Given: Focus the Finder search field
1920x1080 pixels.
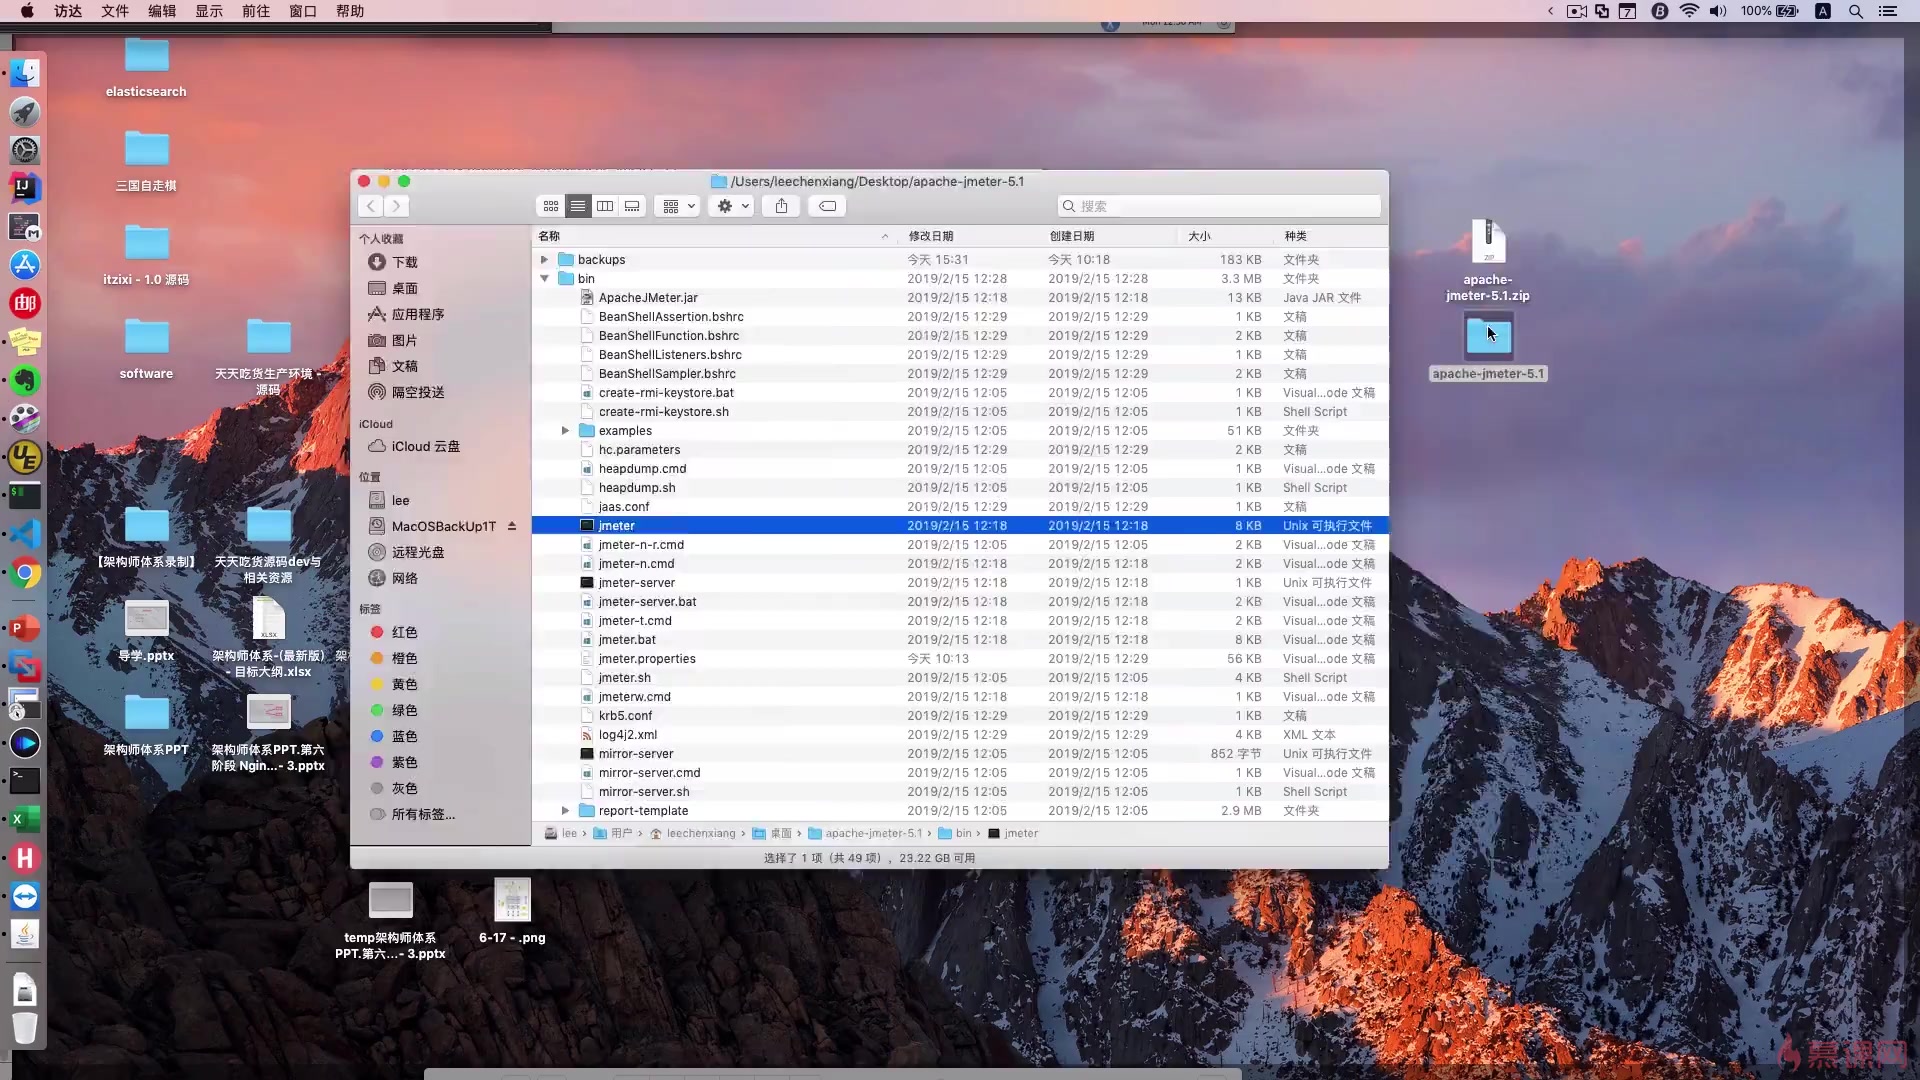Looking at the screenshot, I should [1219, 206].
